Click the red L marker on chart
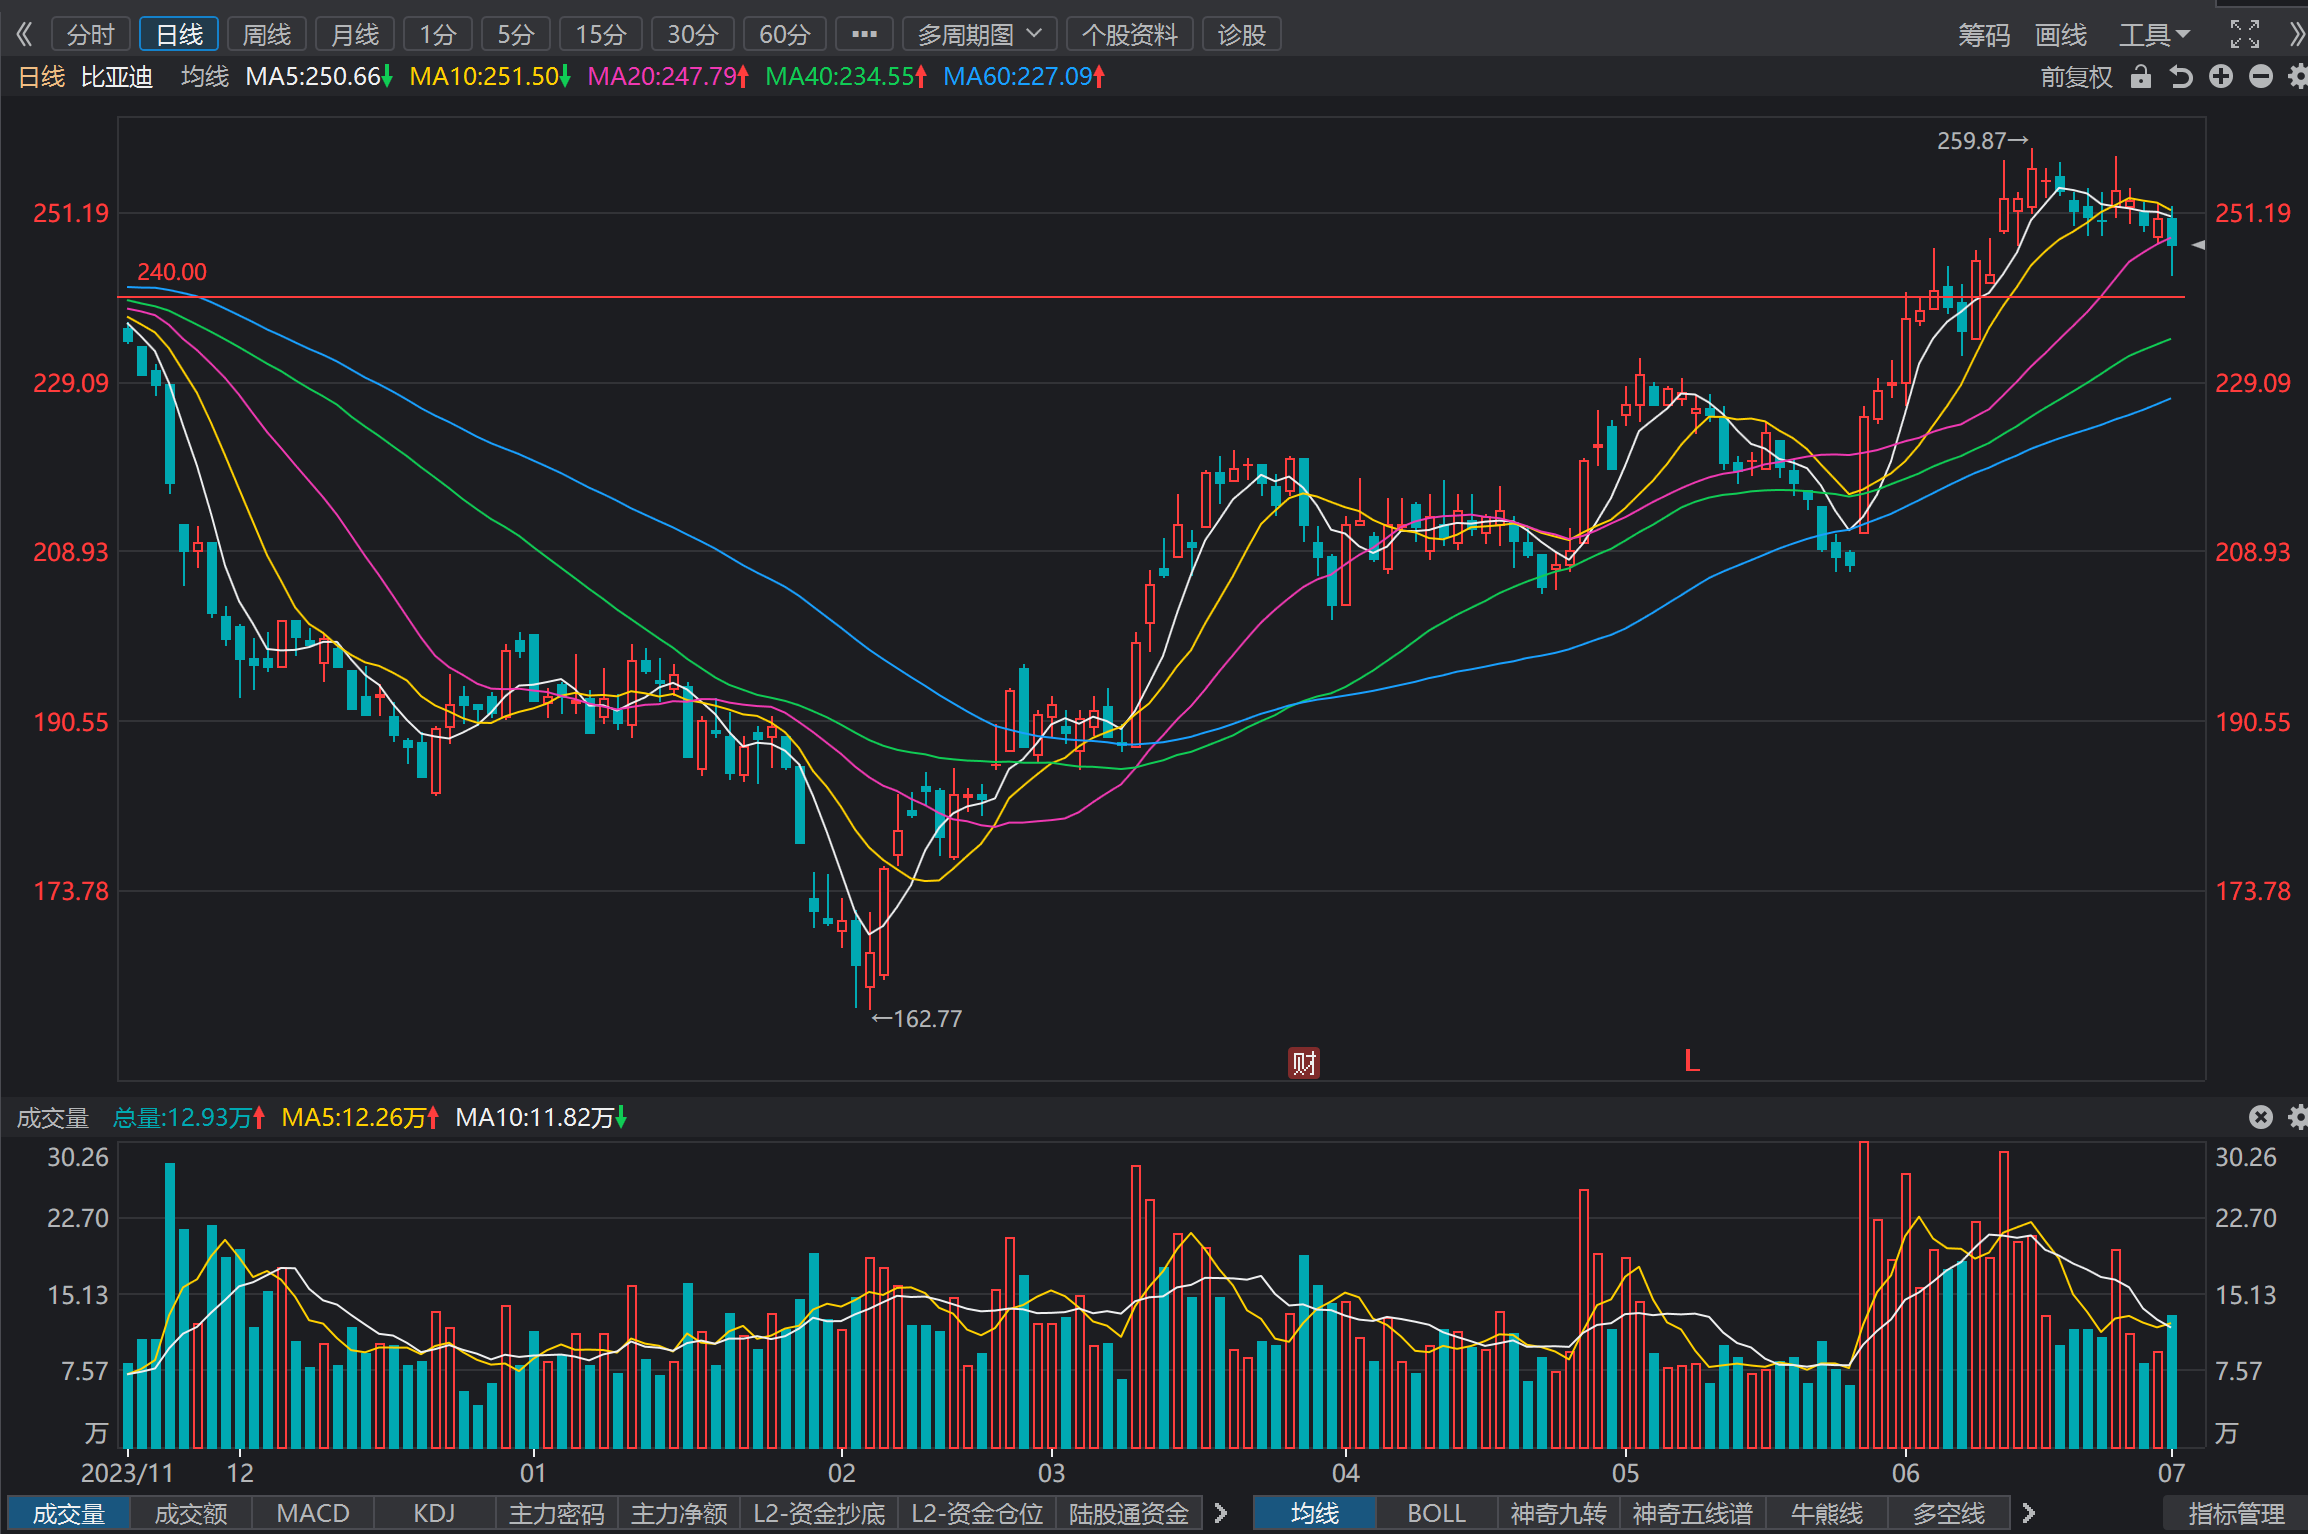2308x1534 pixels. click(x=1692, y=1060)
